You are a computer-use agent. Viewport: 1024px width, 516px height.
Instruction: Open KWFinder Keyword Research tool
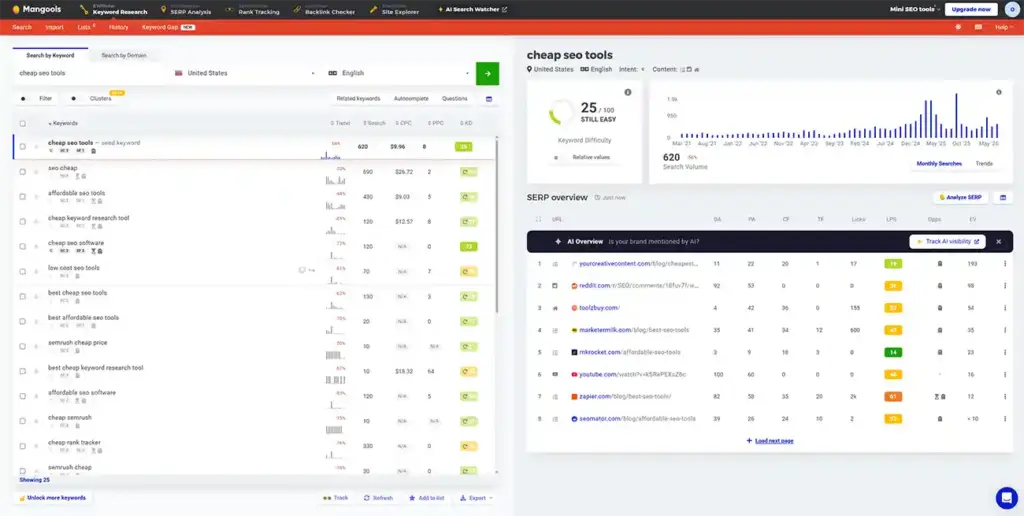pyautogui.click(x=114, y=10)
